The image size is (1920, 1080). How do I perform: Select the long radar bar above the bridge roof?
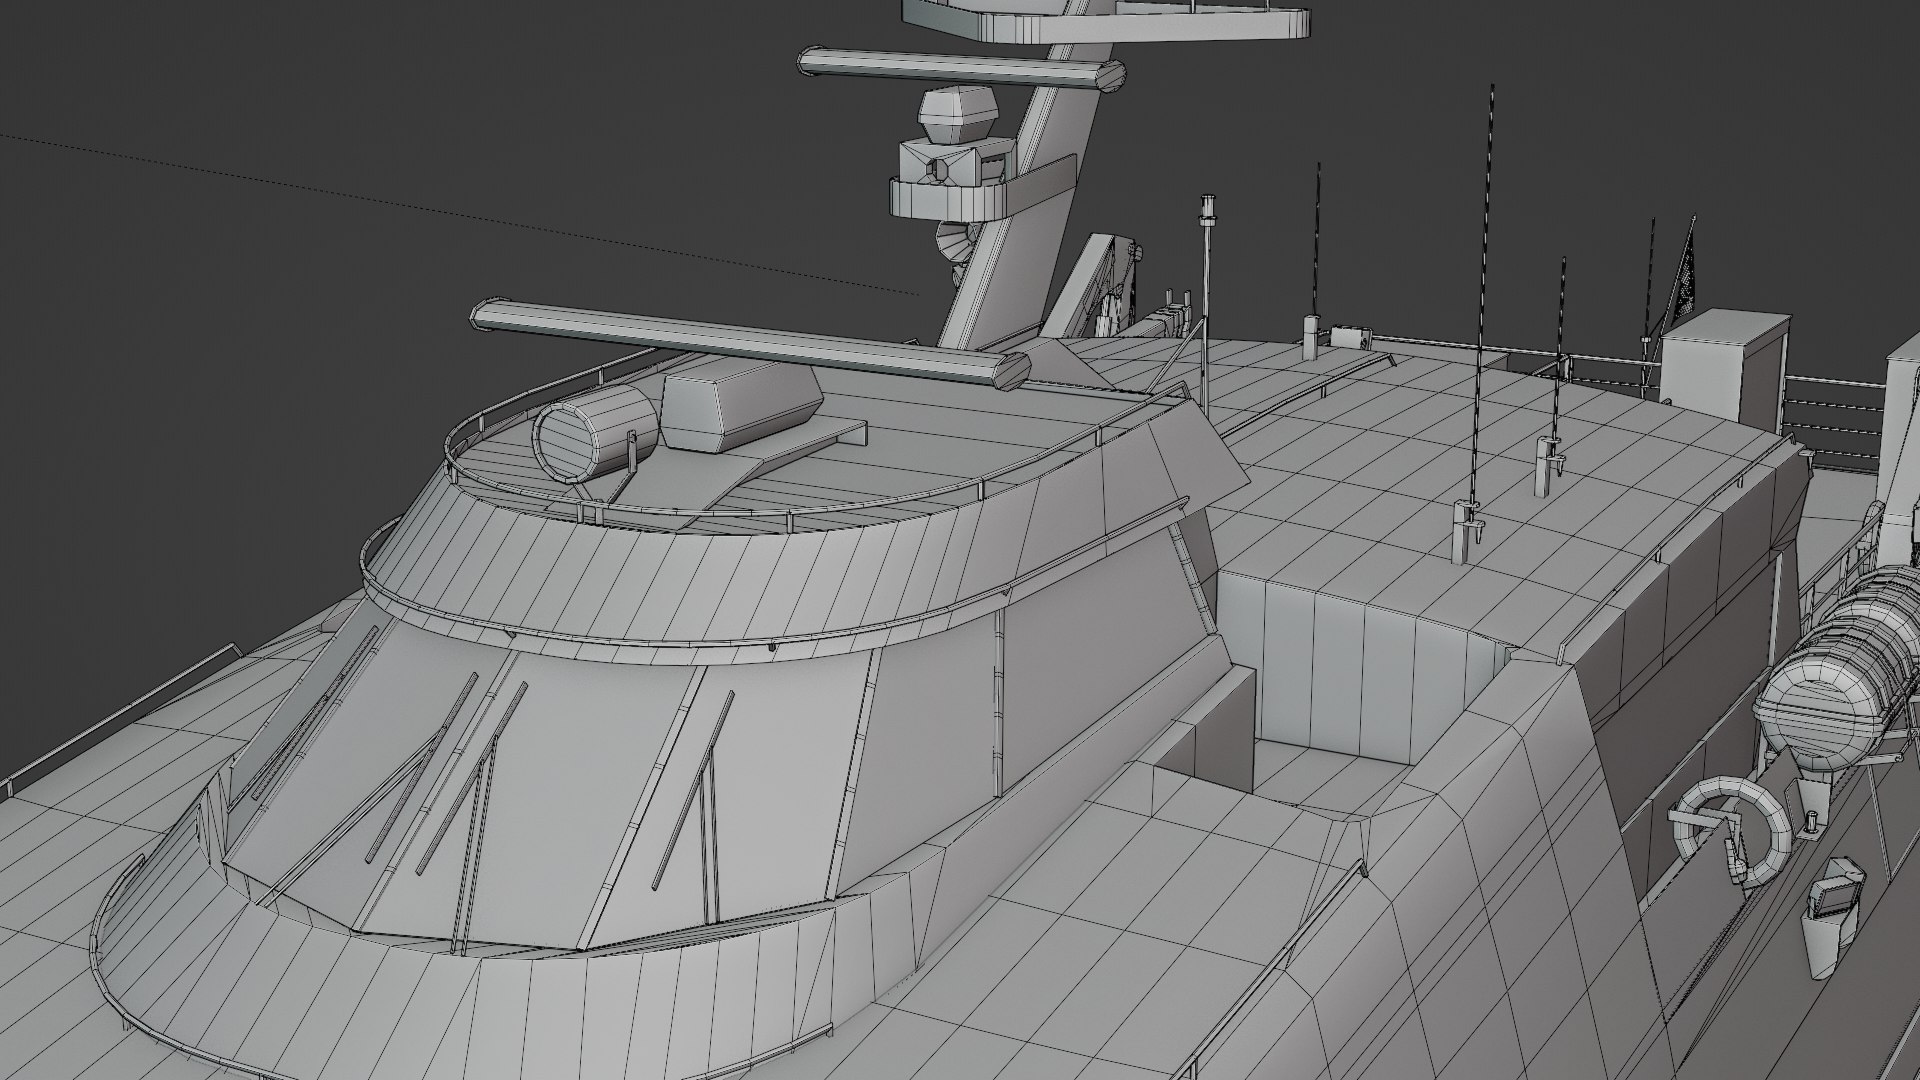(x=750, y=344)
